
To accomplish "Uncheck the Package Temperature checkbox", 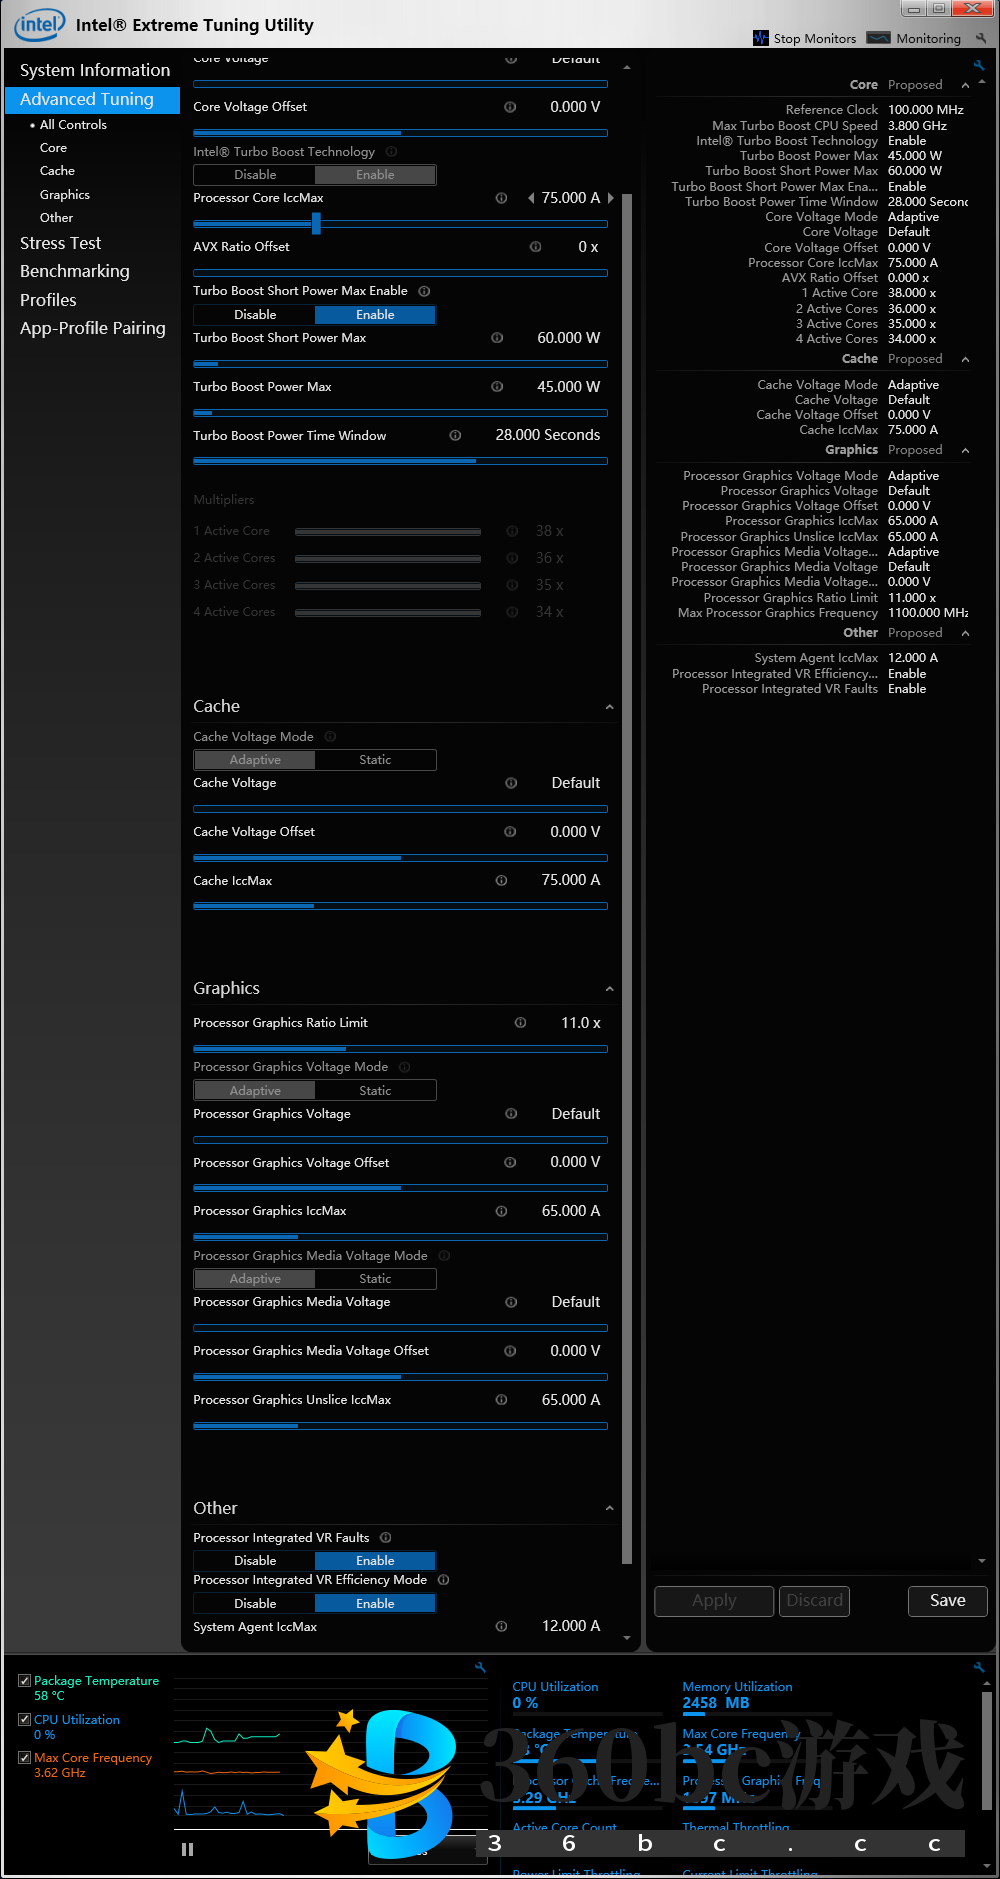I will point(25,1681).
